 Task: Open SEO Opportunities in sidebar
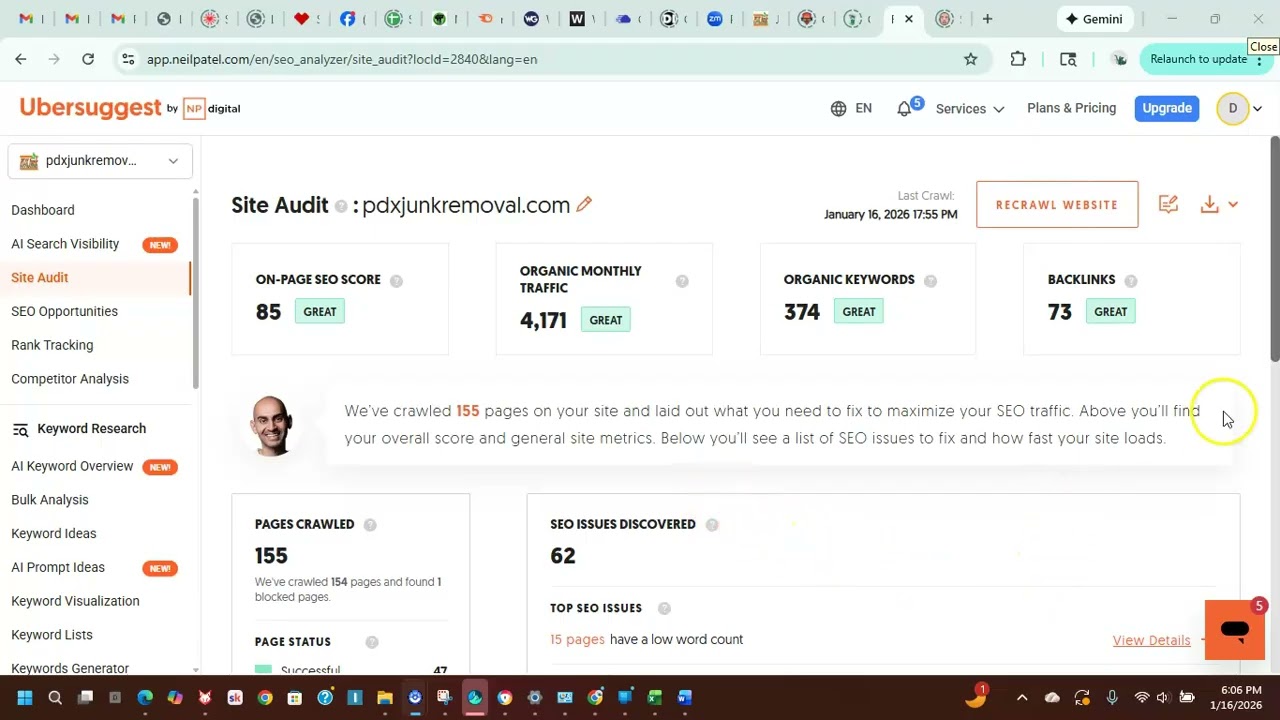pos(64,311)
